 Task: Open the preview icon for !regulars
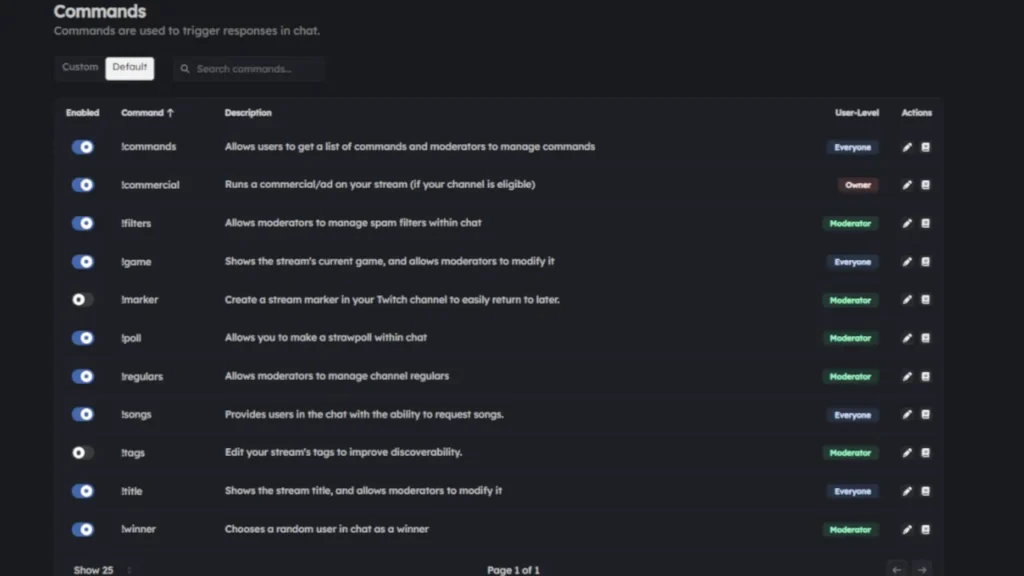pyautogui.click(x=925, y=376)
